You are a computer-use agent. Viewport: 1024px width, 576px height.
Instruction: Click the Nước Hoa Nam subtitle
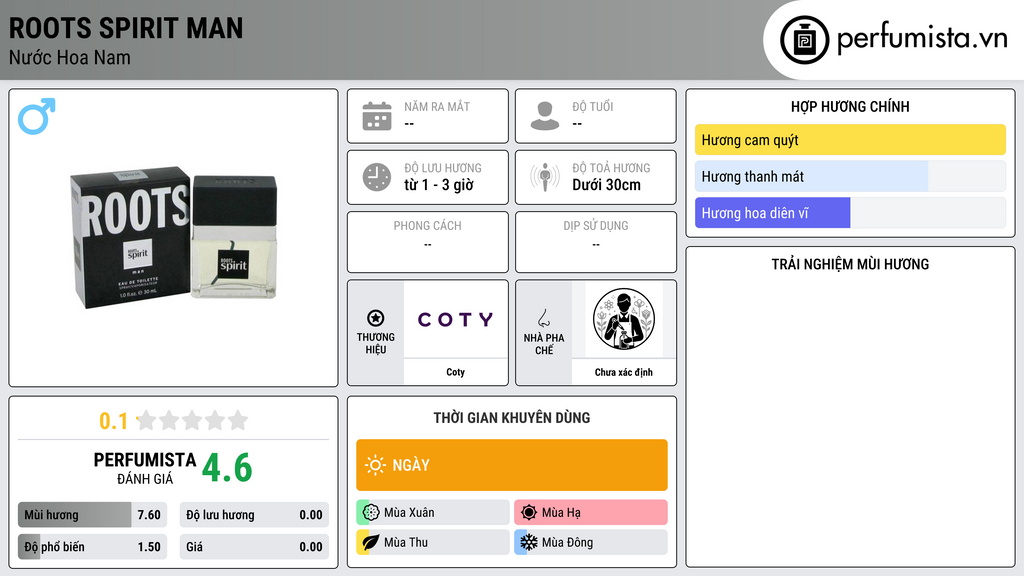pyautogui.click(x=70, y=58)
